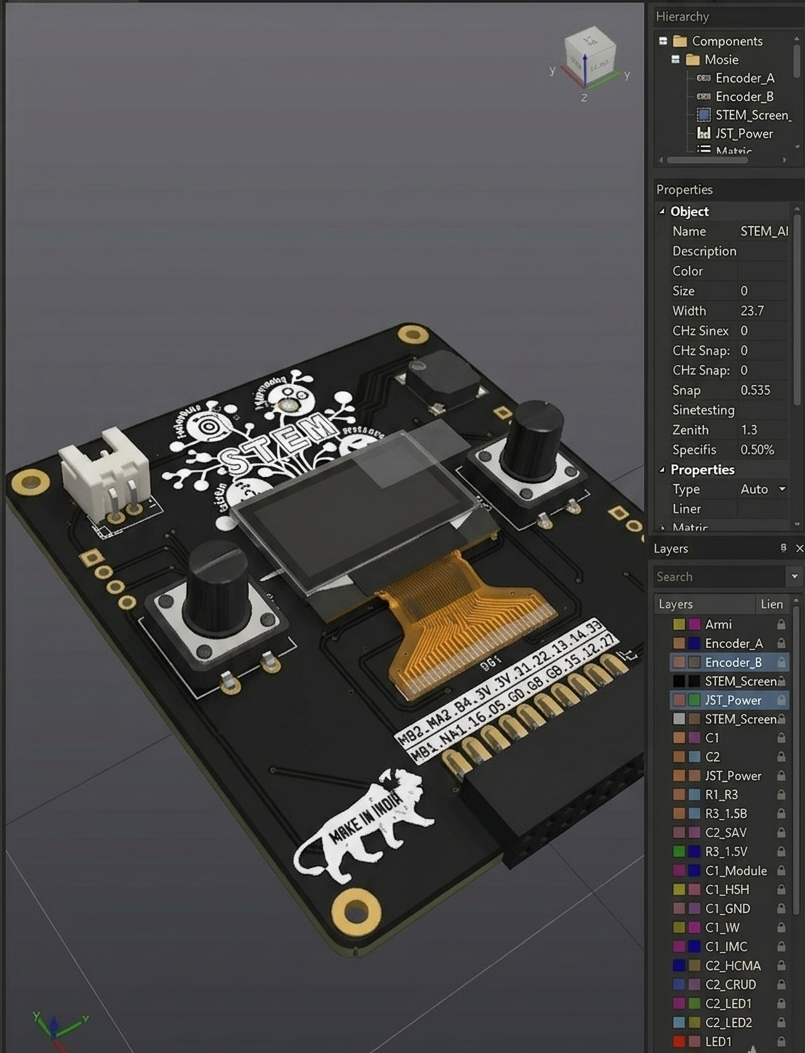Toggle lock on R3_1.5B layer
This screenshot has height=1053, width=805.
[781, 813]
